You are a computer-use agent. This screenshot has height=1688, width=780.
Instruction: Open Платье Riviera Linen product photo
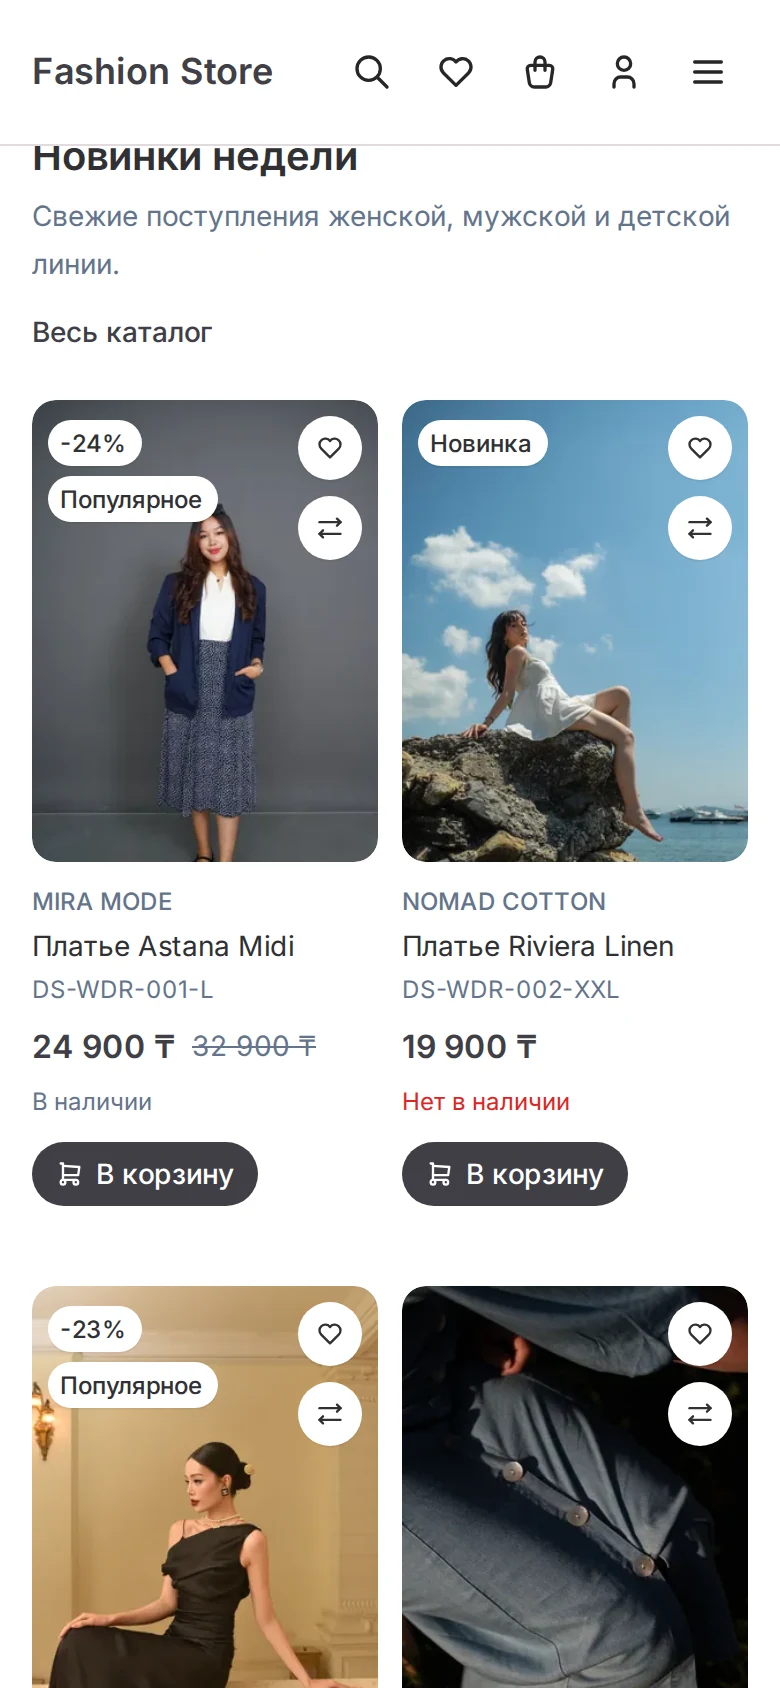pos(575,631)
